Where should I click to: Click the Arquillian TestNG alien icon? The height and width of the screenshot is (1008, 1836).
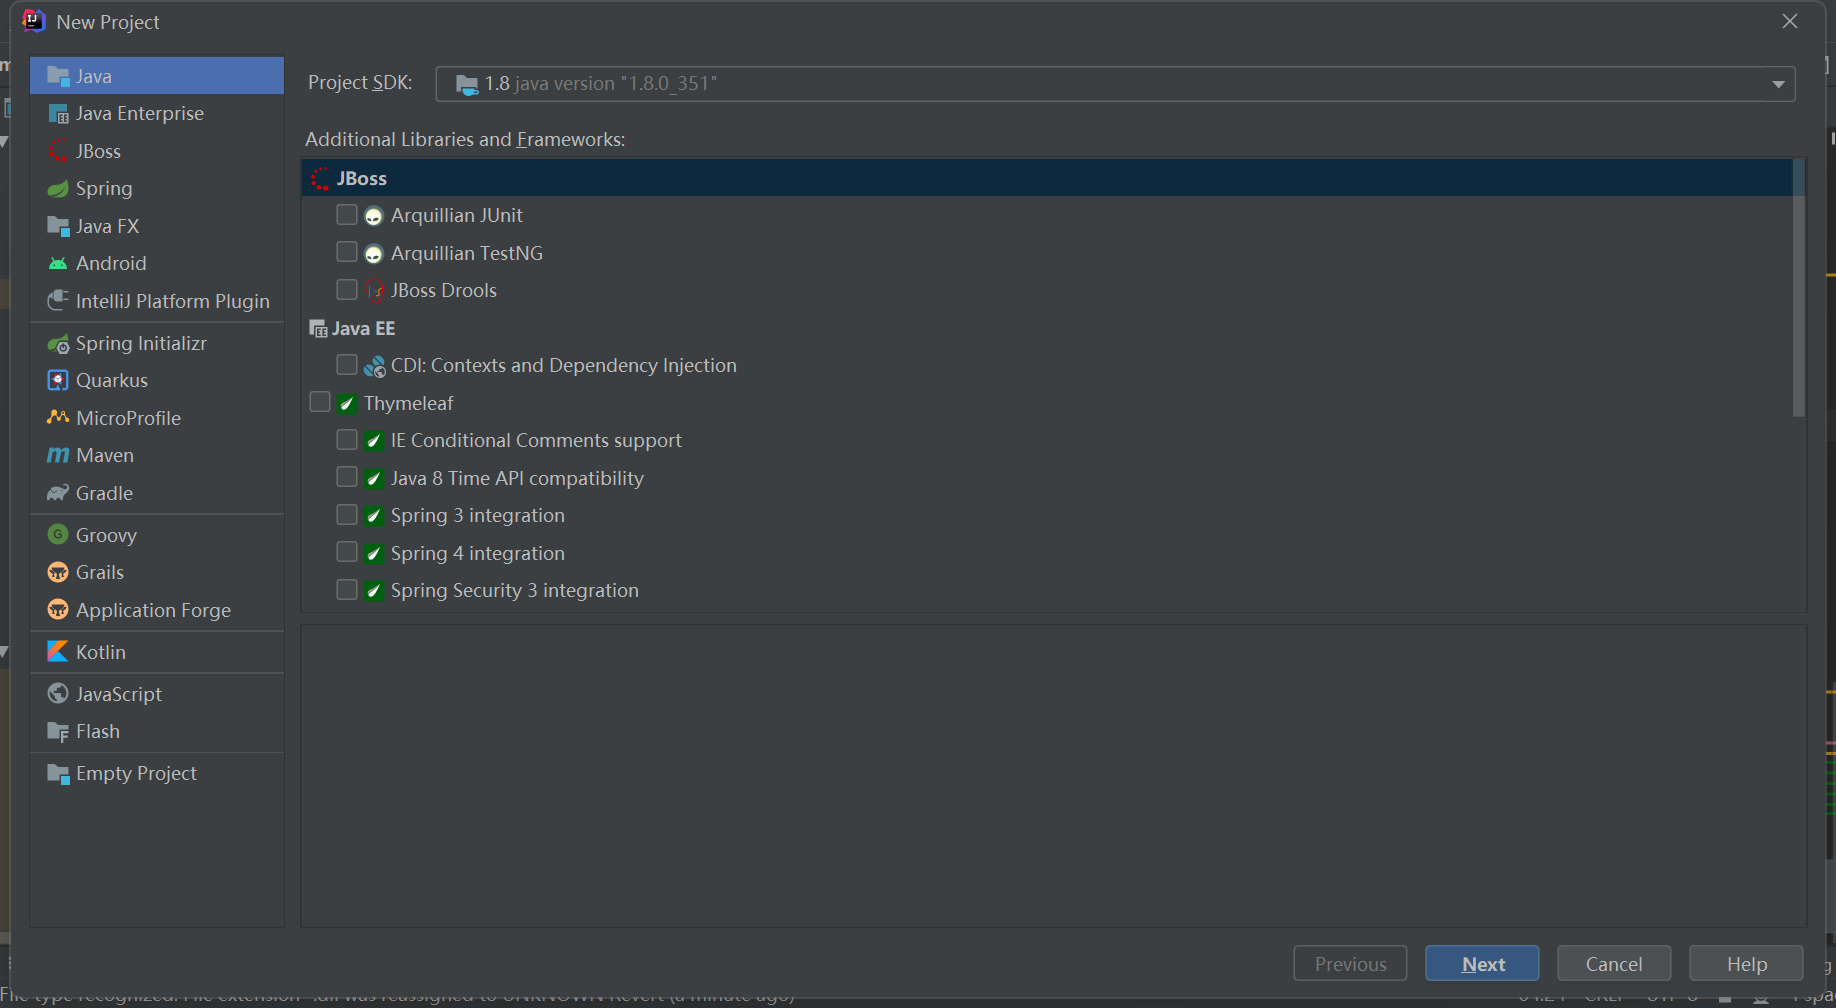374,254
